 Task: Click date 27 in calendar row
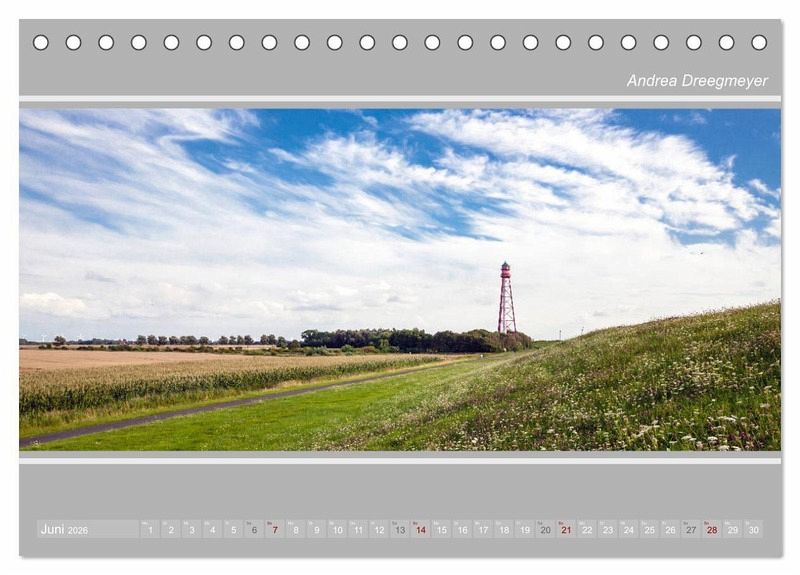click(691, 529)
